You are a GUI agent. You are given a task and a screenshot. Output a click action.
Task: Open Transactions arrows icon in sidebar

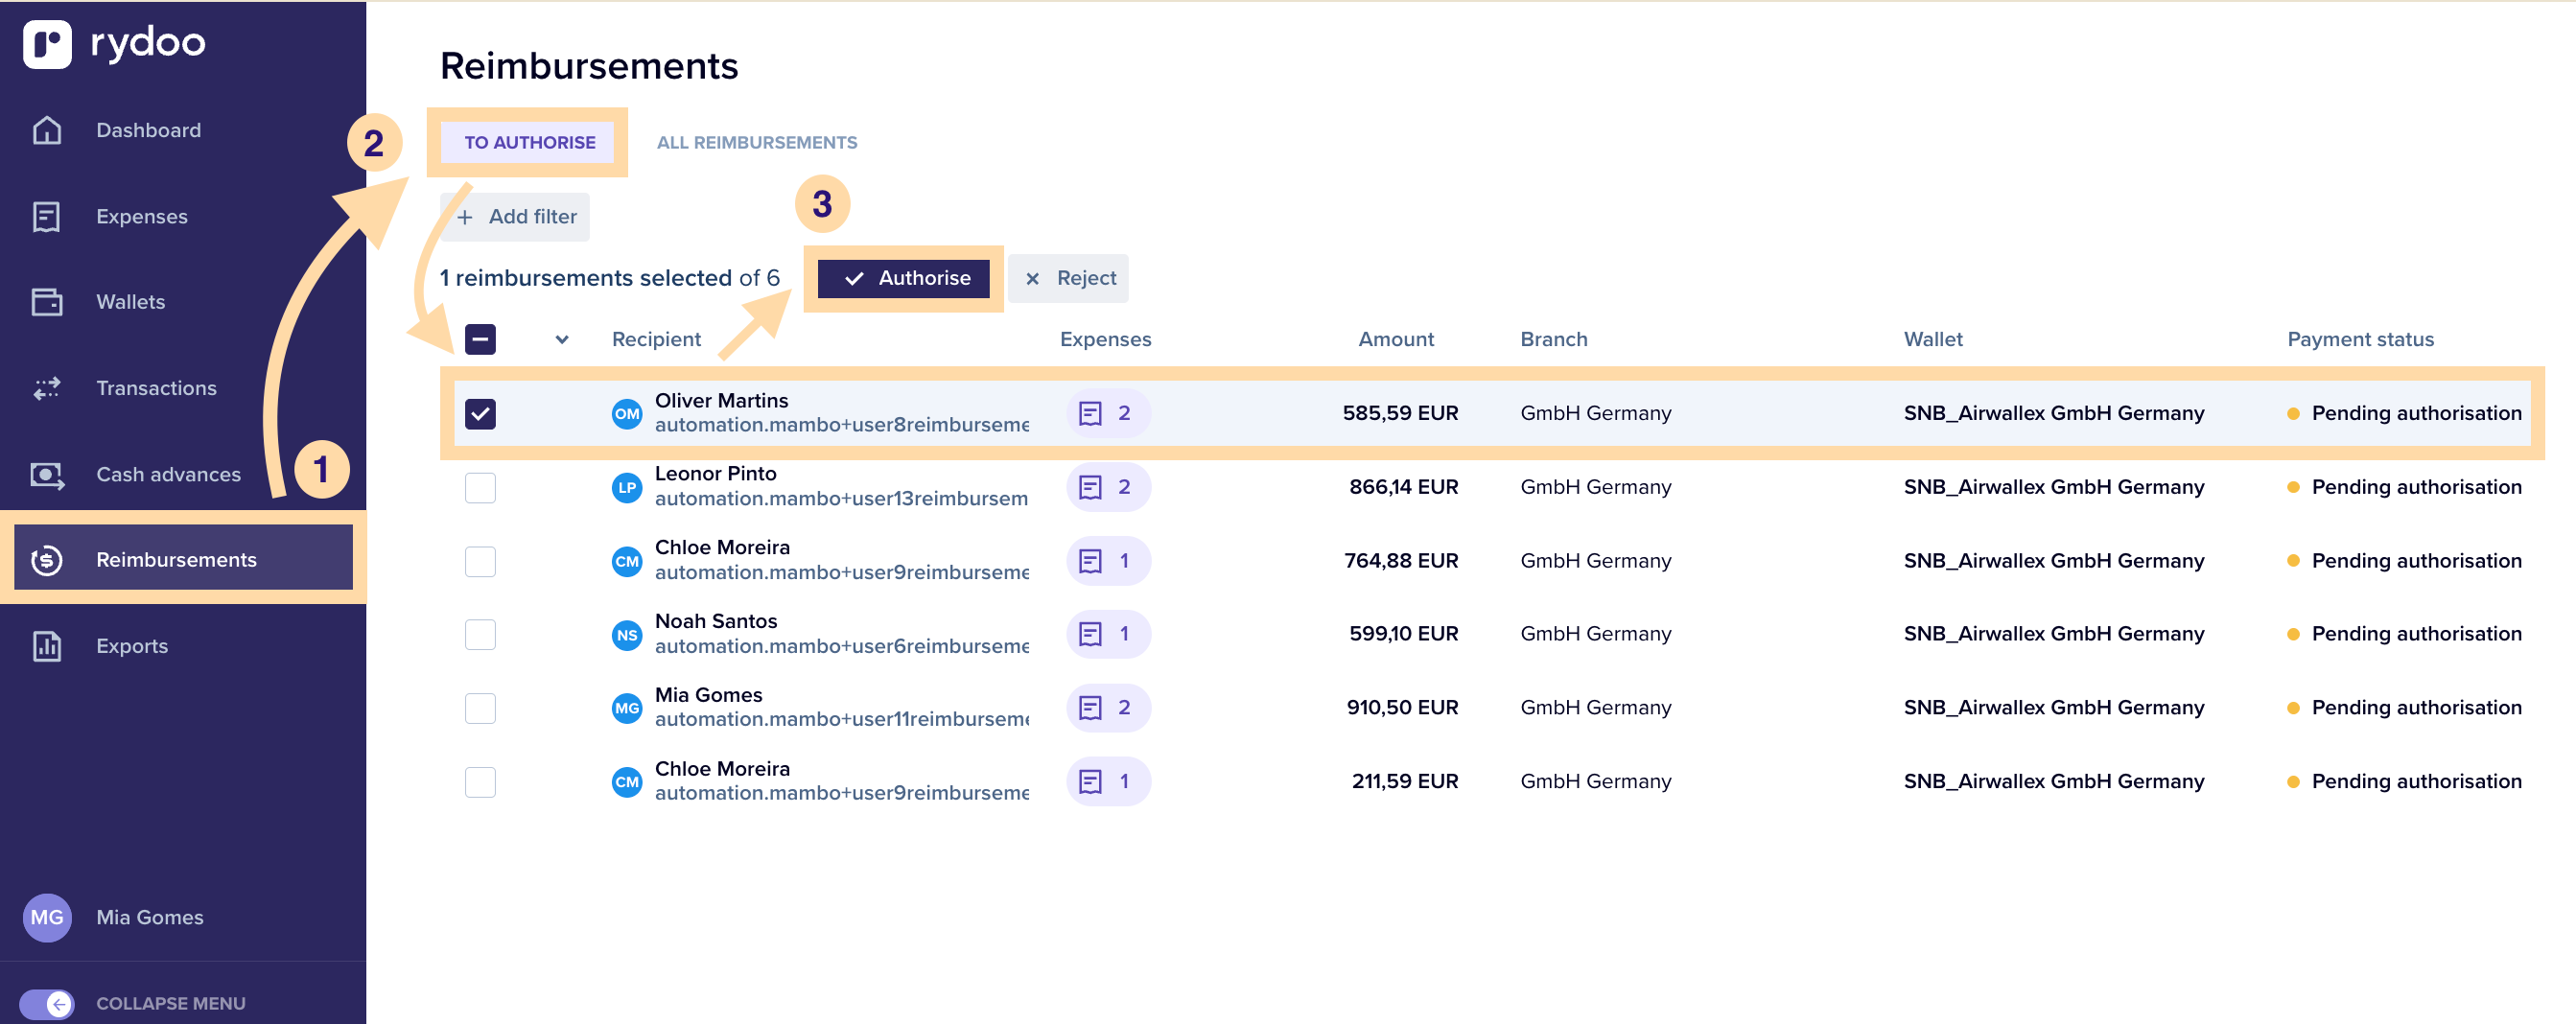[47, 388]
